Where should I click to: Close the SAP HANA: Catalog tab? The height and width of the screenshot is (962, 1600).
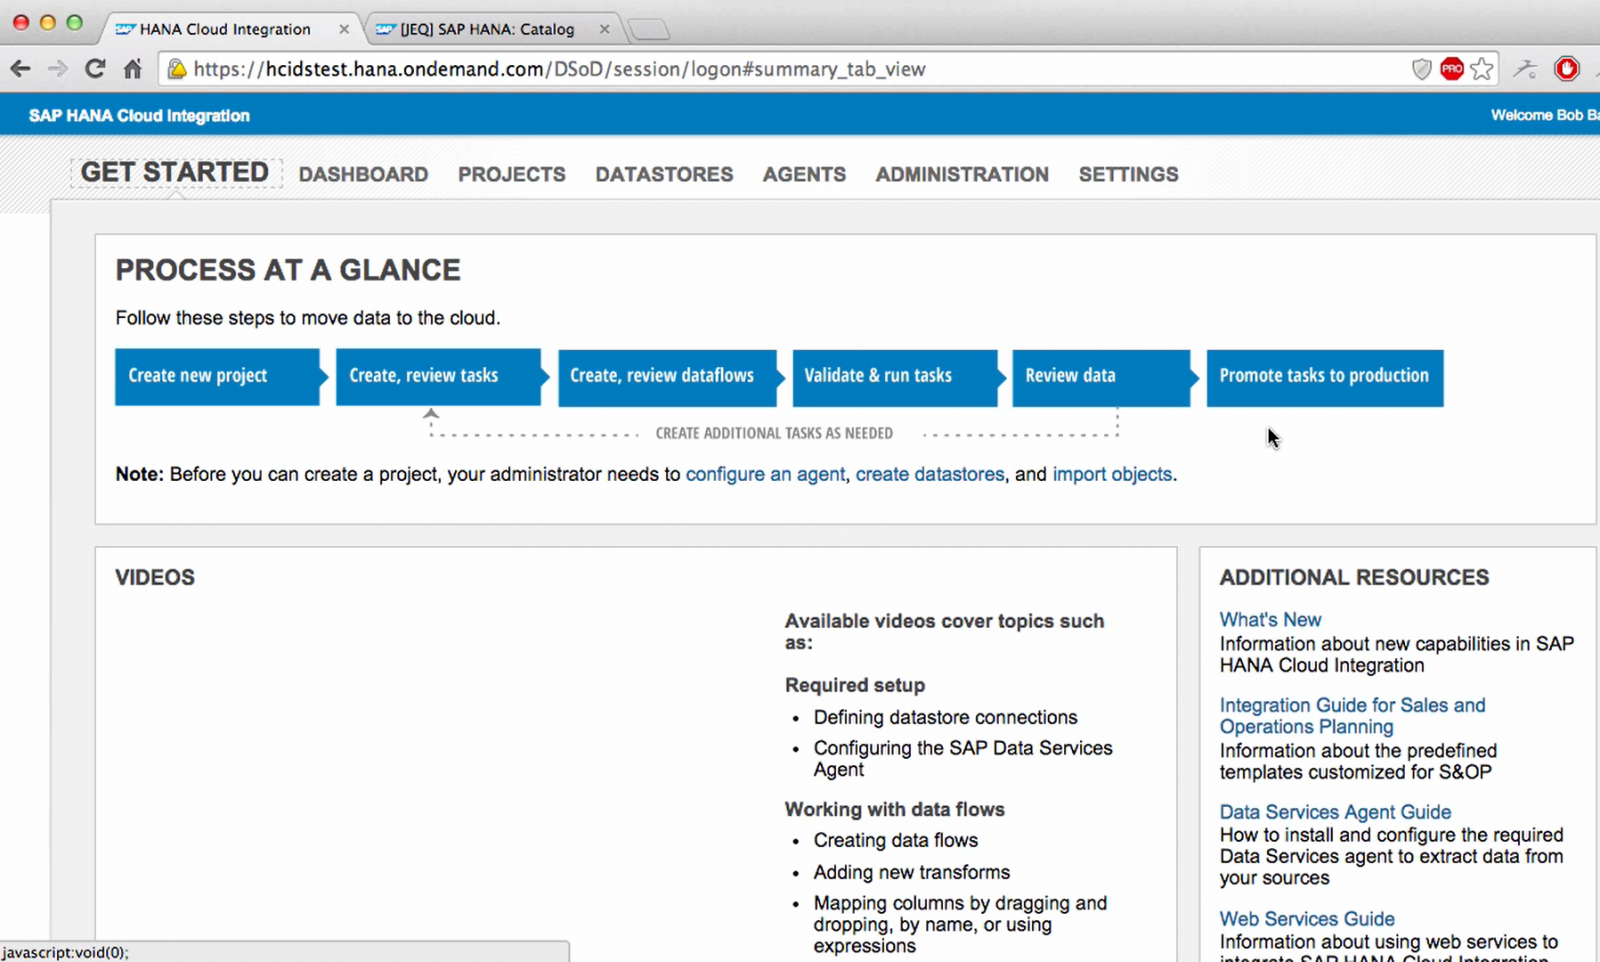(604, 29)
